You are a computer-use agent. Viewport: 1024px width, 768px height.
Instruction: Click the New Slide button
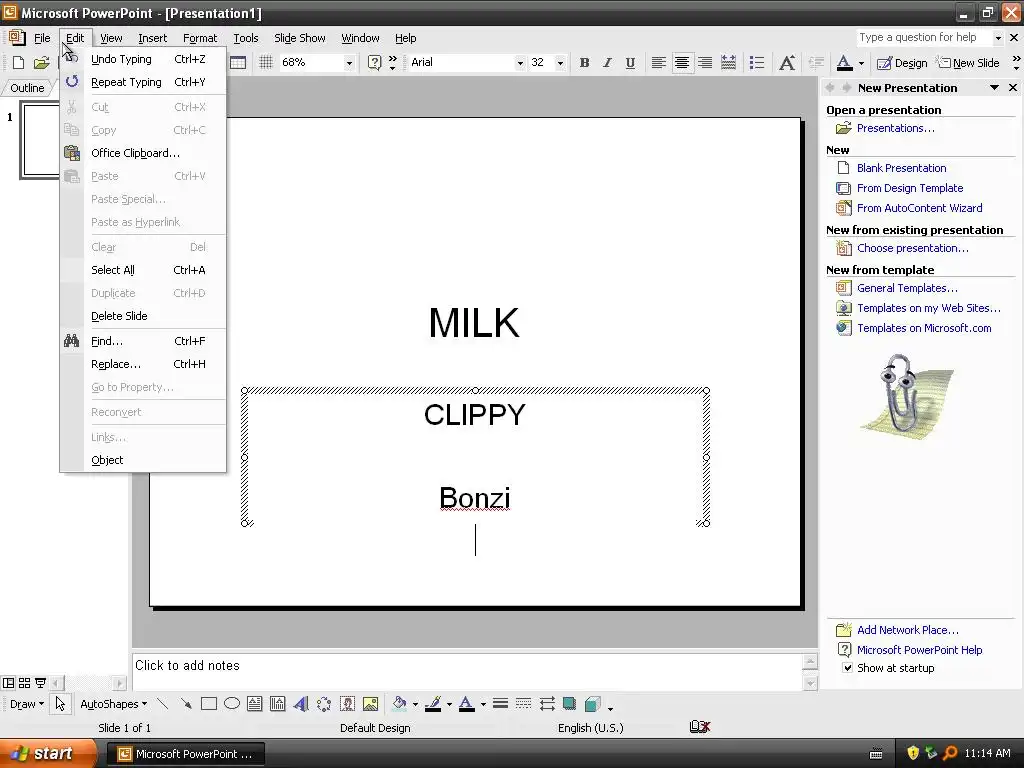point(968,63)
